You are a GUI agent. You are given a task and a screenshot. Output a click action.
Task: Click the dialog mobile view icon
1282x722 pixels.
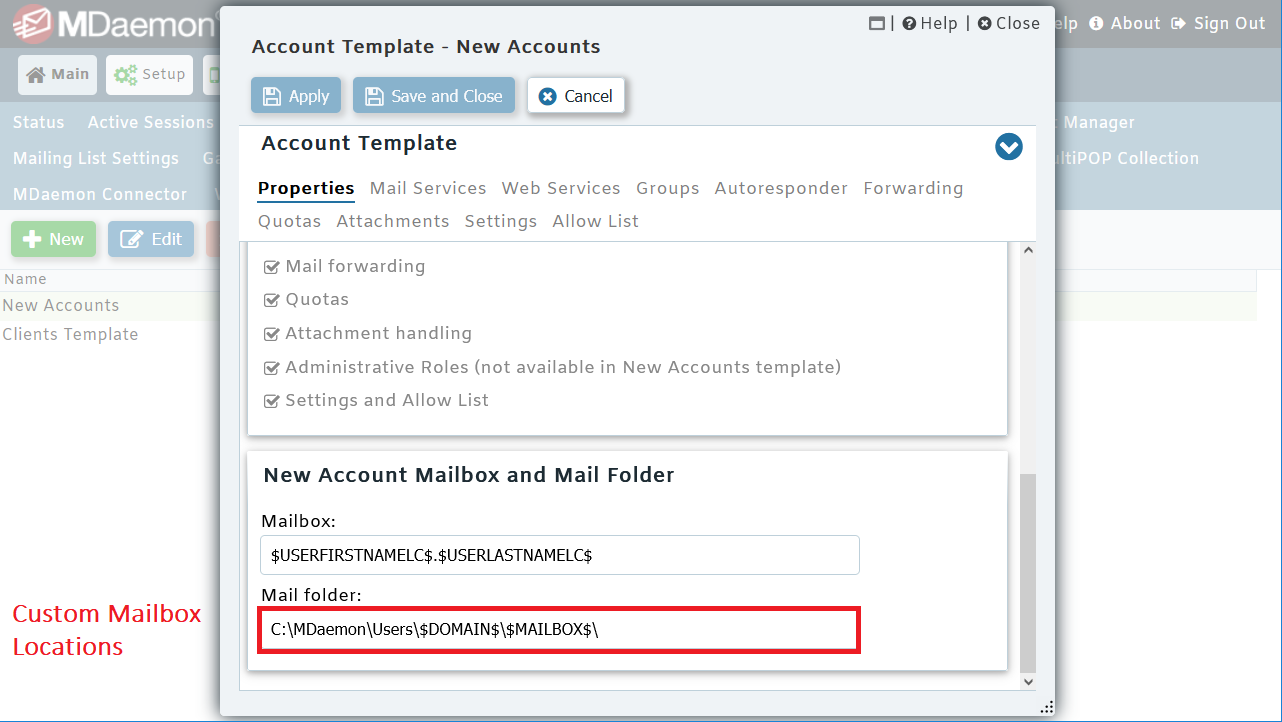[x=878, y=22]
